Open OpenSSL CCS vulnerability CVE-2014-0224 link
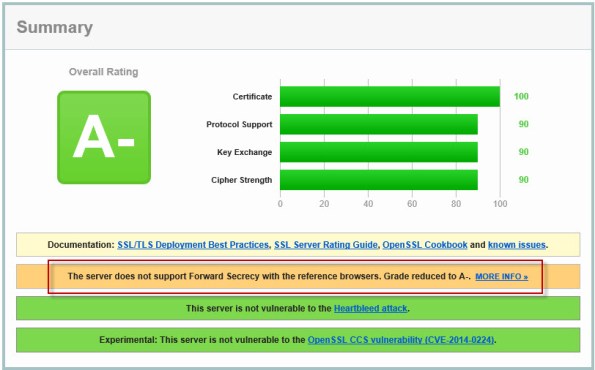Viewport: 595px width, 370px height. [401, 340]
